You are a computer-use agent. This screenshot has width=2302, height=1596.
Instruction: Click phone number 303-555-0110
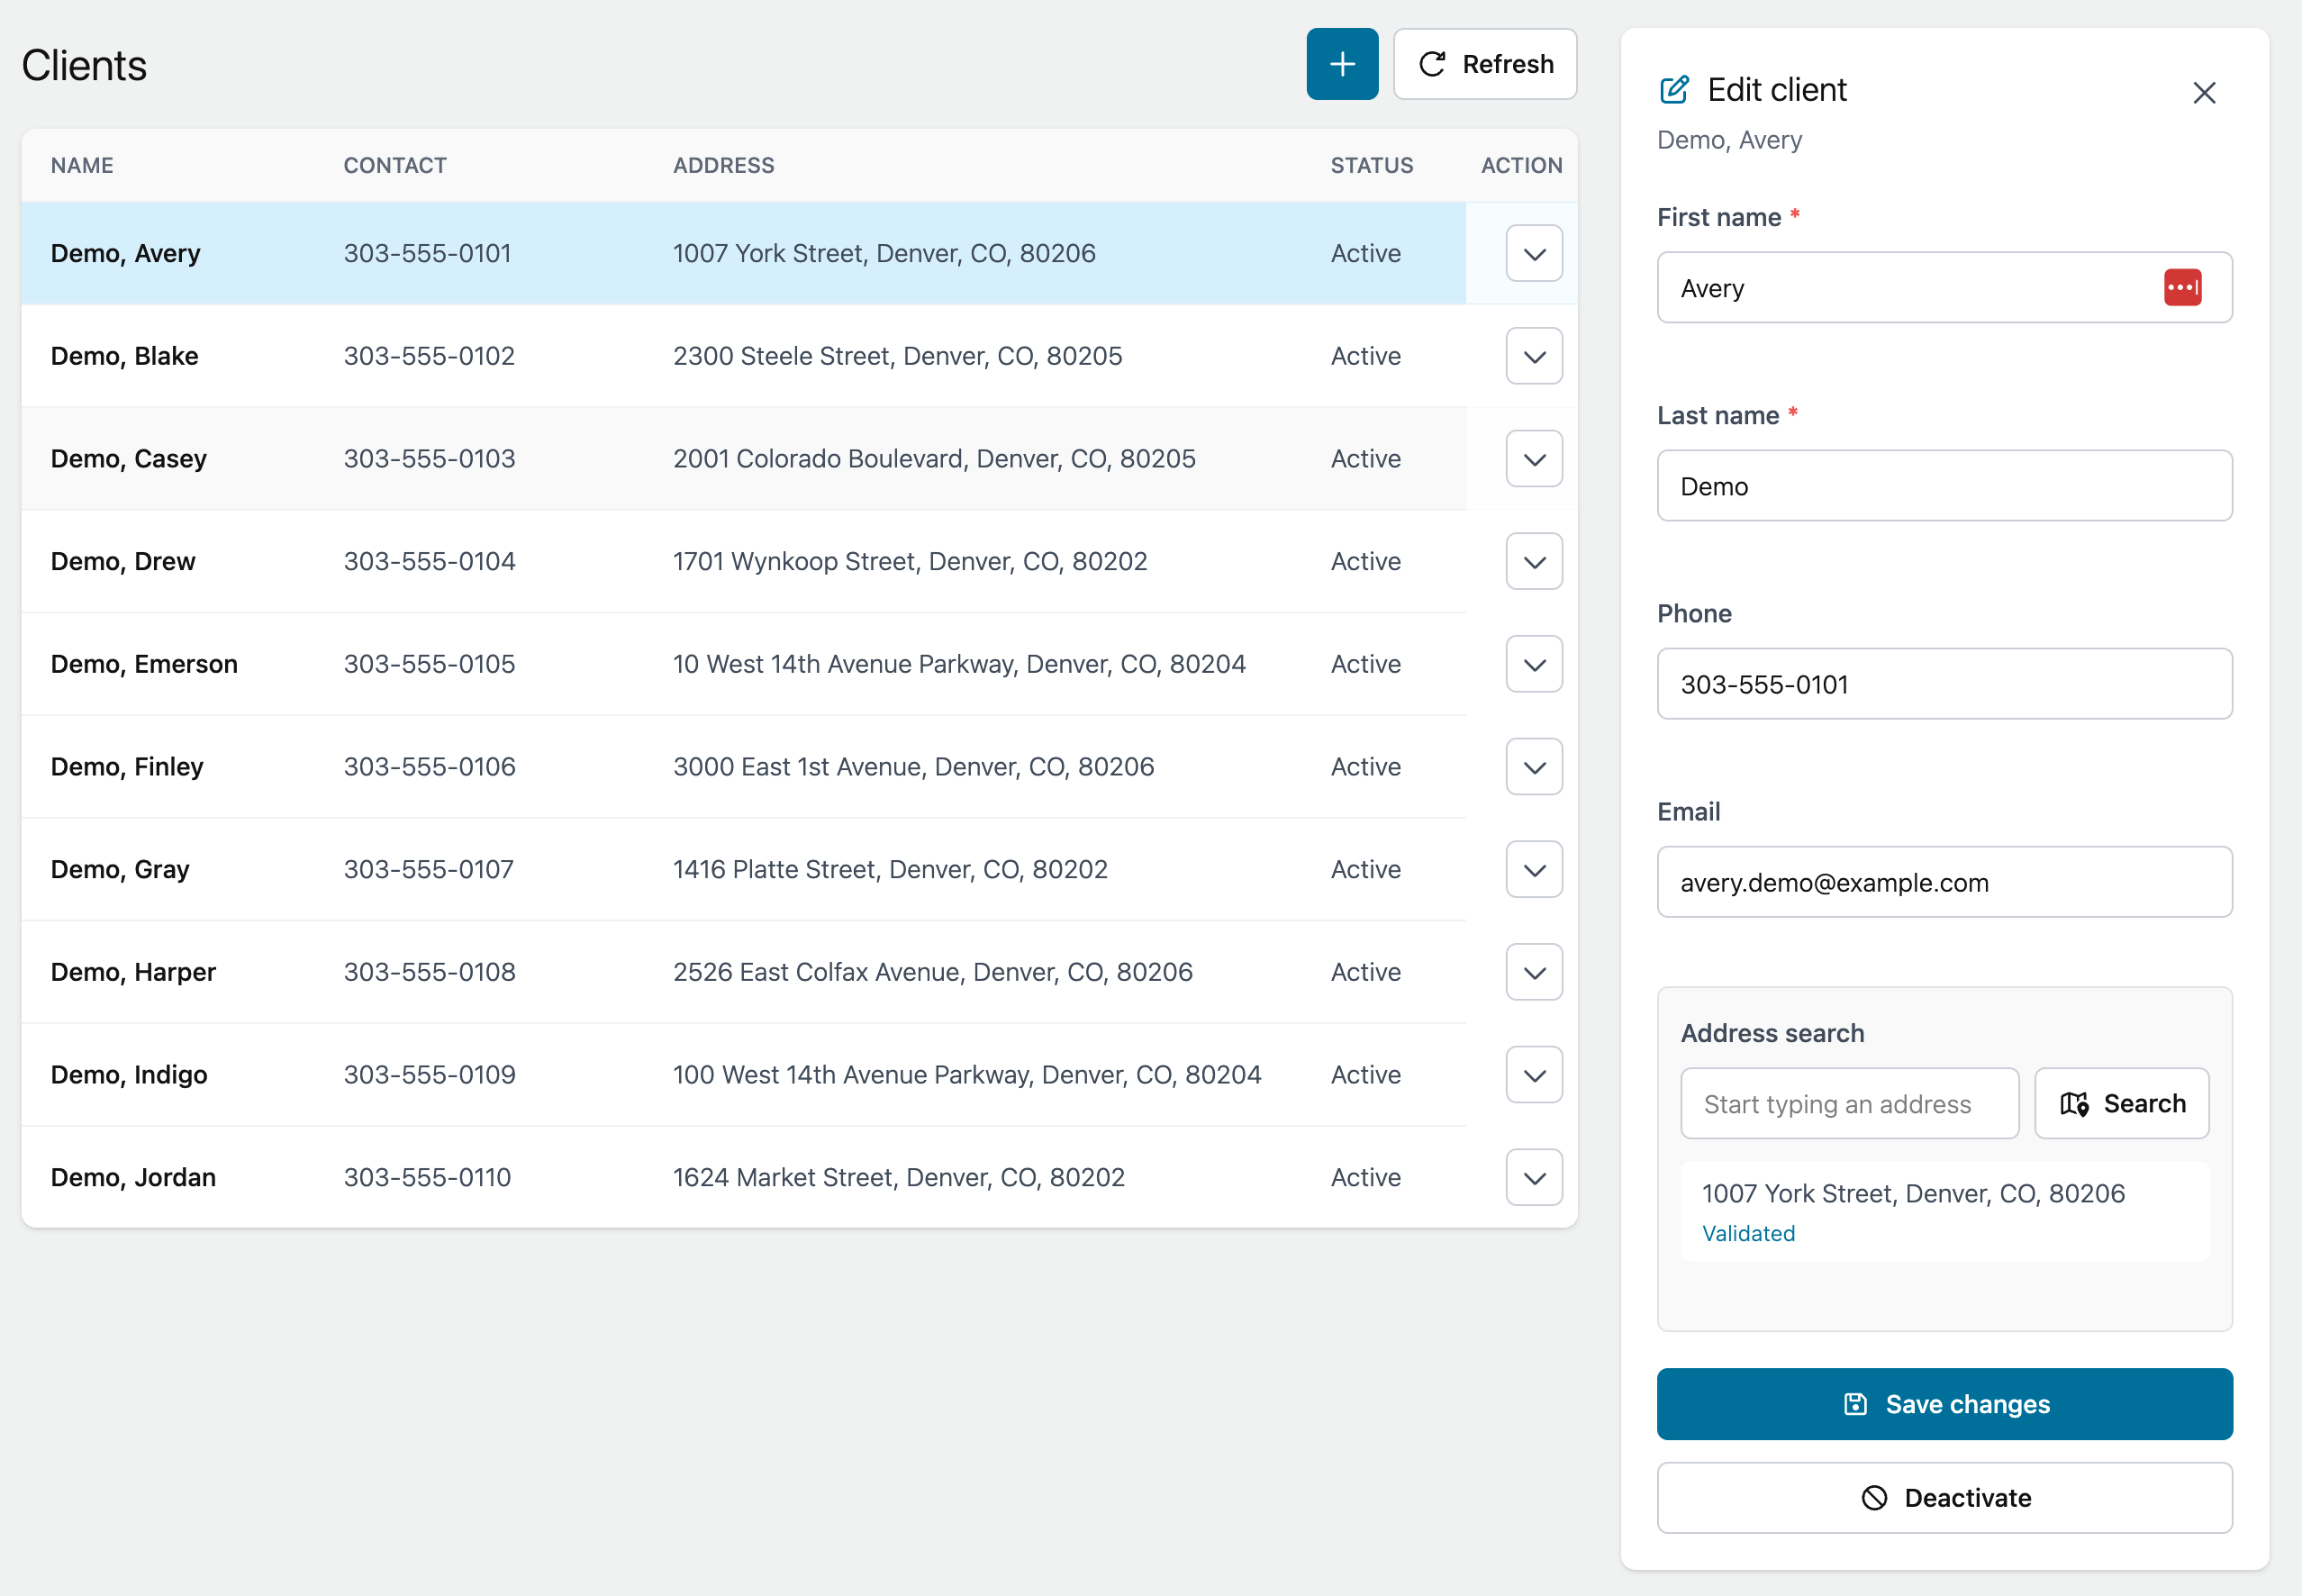427,1178
